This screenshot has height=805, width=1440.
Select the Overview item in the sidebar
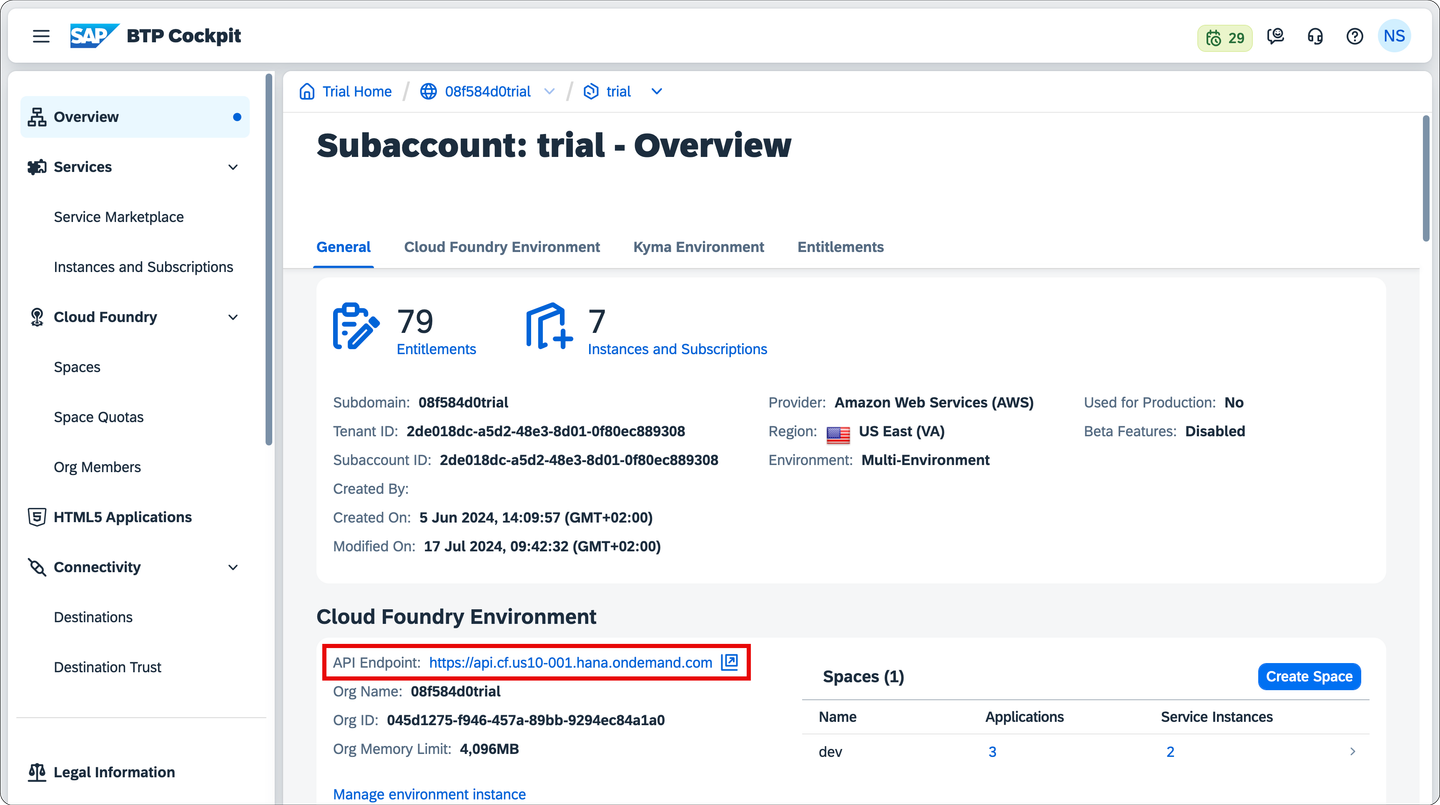[135, 117]
